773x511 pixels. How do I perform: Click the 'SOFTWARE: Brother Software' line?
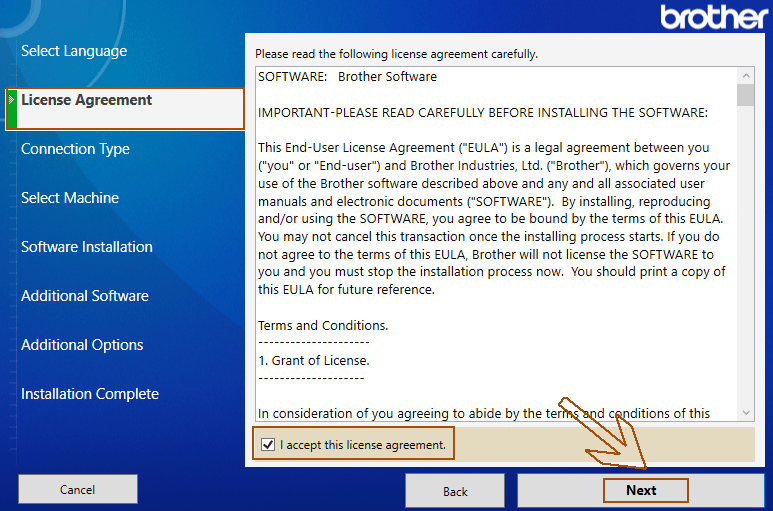(348, 77)
